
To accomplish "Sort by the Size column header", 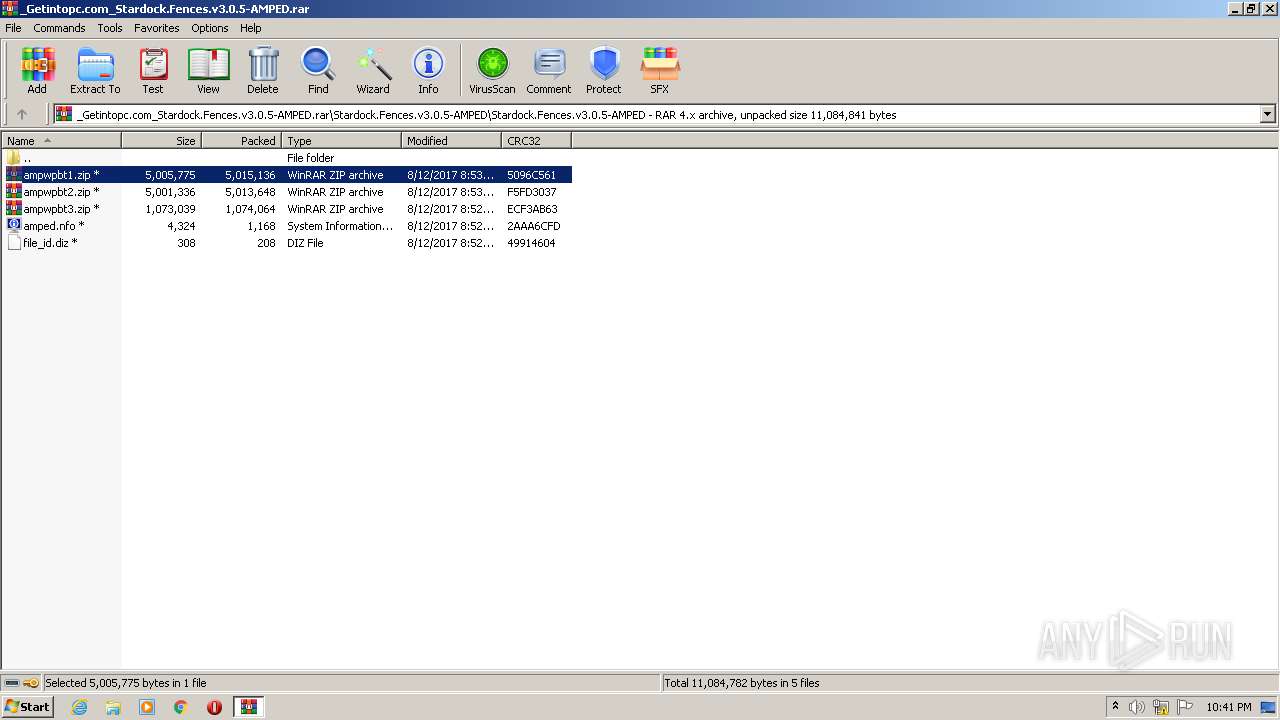I will click(x=161, y=141).
